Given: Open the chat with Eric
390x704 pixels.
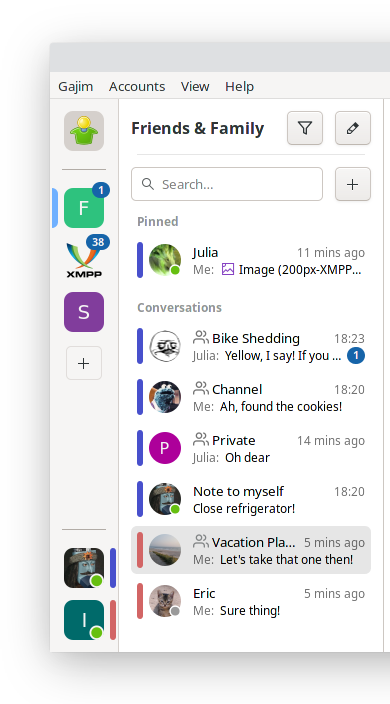Looking at the screenshot, I should 251,601.
